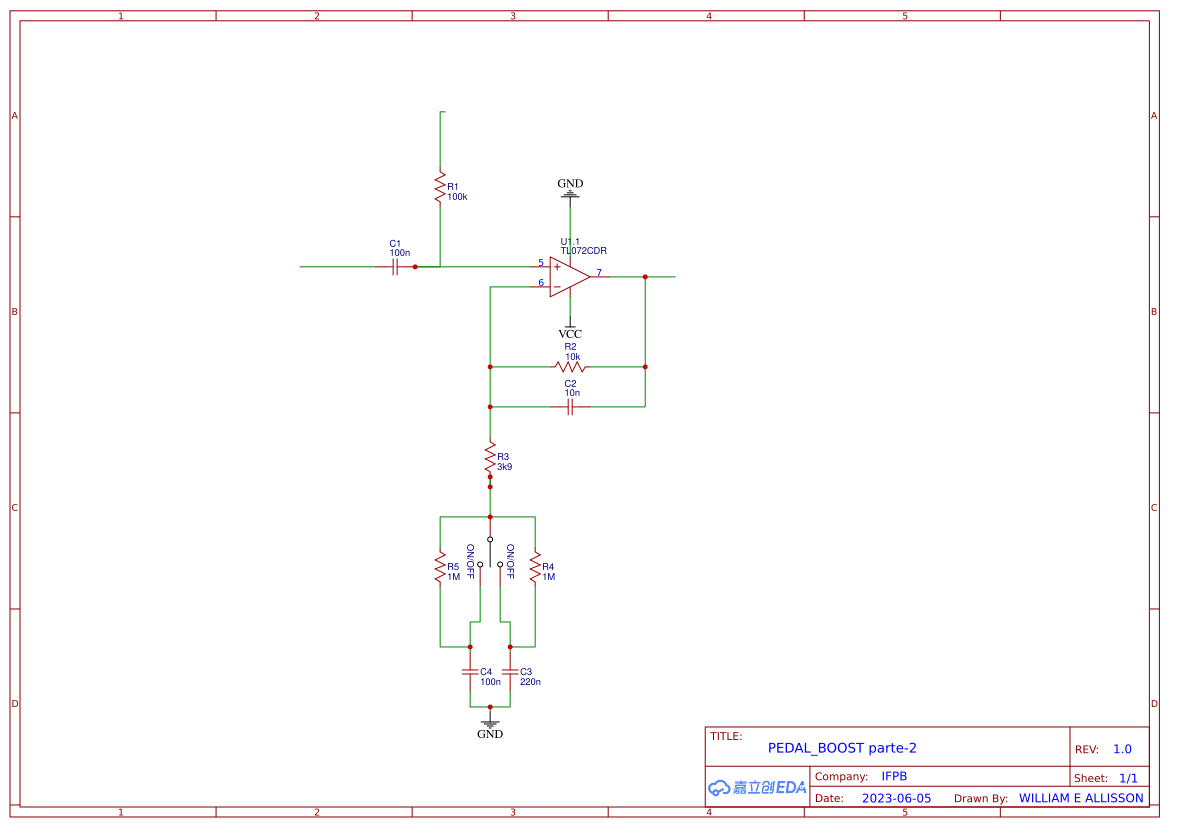Click the C3 220n capacitor symbol
Screen dimensions: 1185x827
click(510, 671)
